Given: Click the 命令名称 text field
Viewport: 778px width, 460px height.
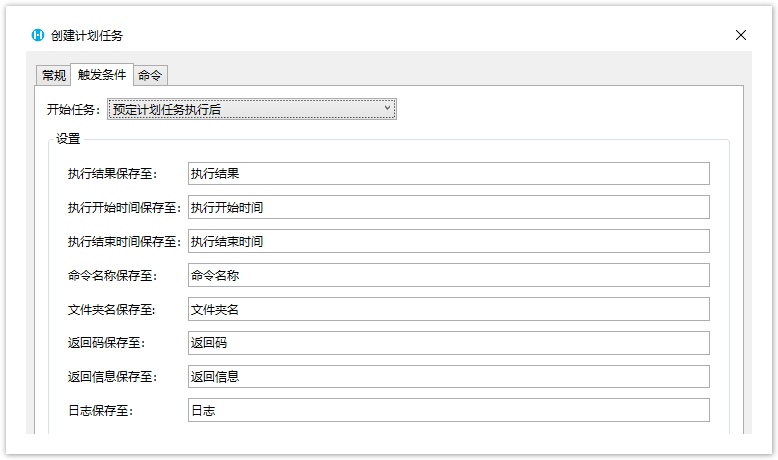Looking at the screenshot, I should click(x=449, y=275).
